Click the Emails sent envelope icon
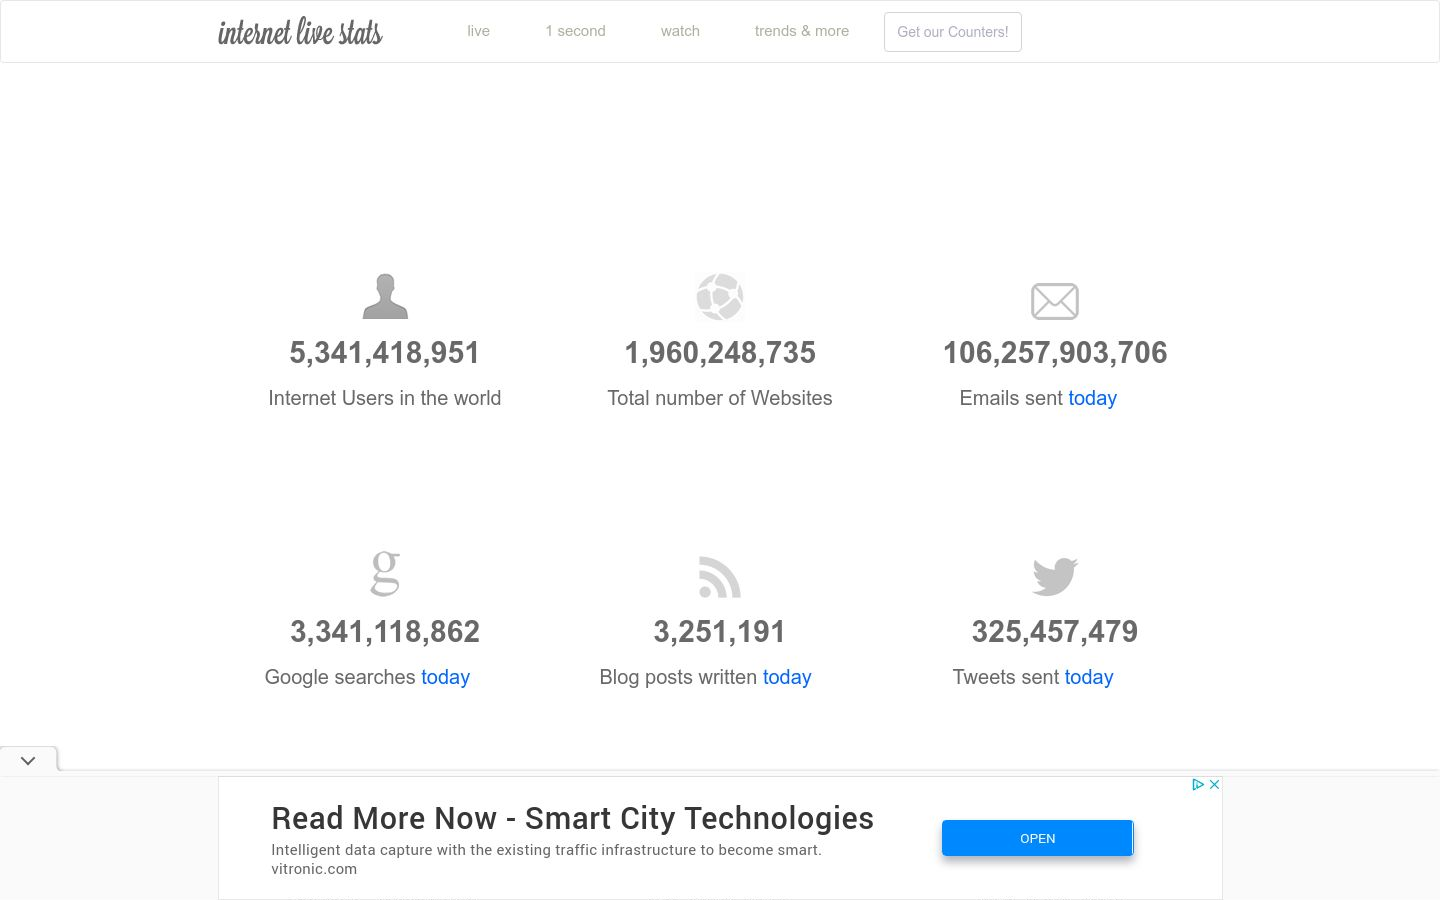1440x900 pixels. click(x=1055, y=300)
